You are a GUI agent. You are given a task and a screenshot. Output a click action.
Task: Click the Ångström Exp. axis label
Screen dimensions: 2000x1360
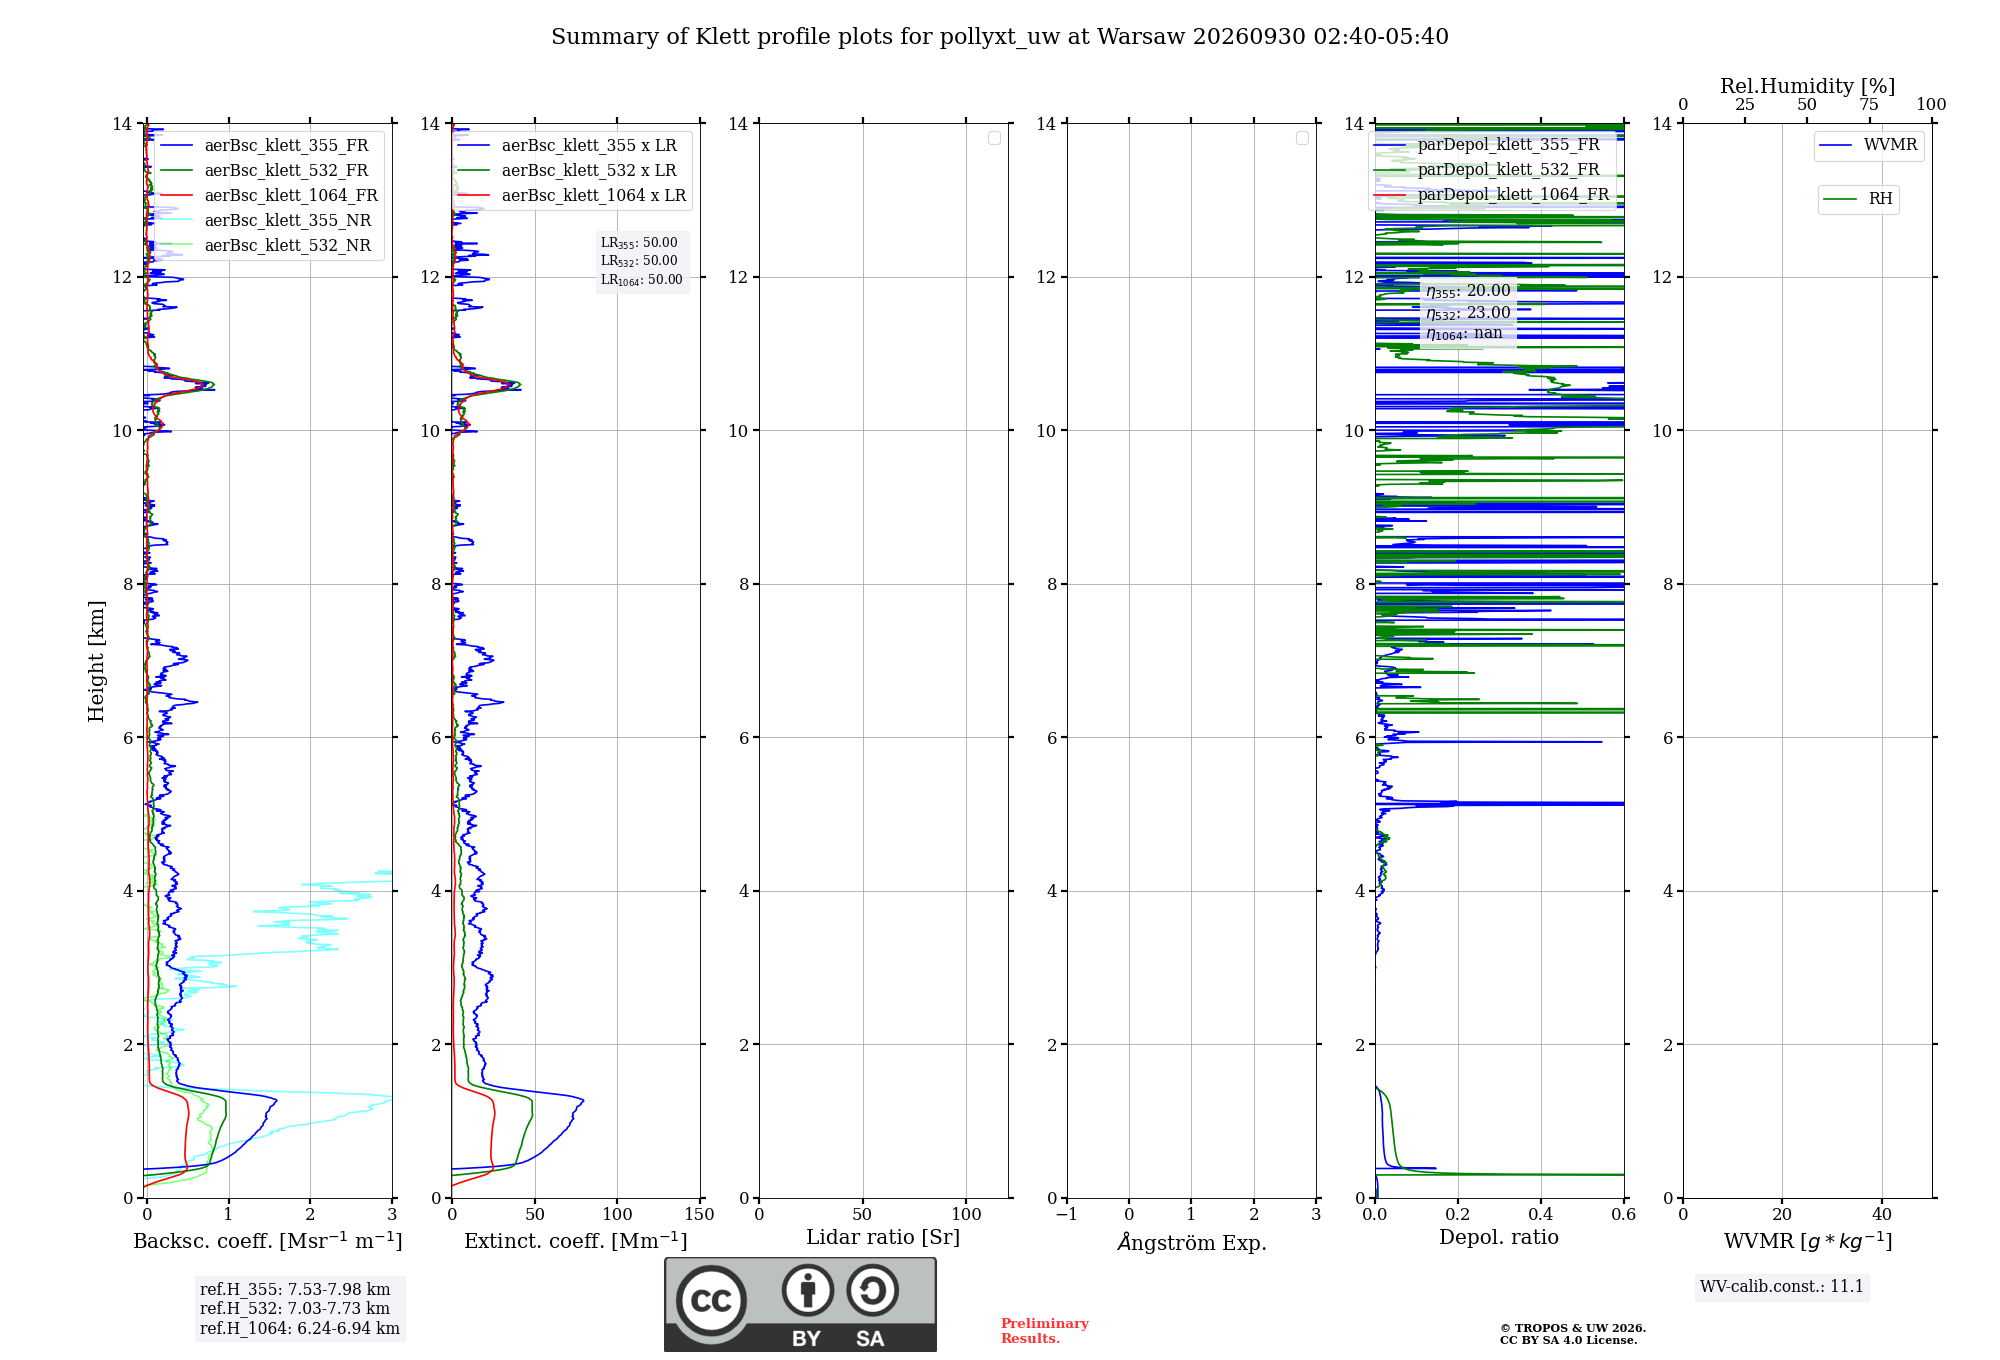1192,1242
